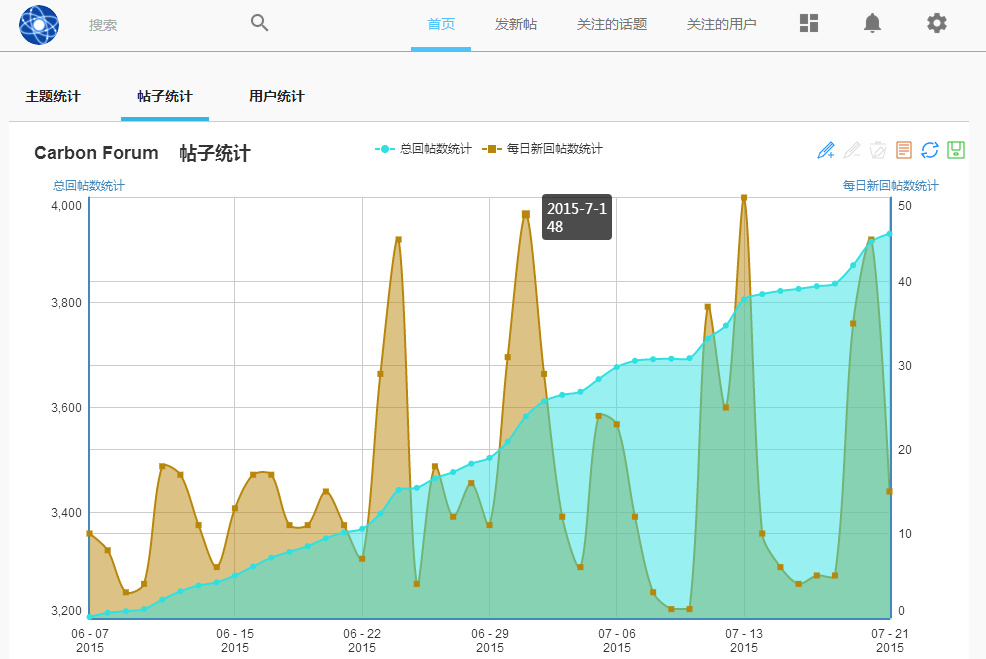Click the '40' right axis label
The image size is (986, 659).
905,282
